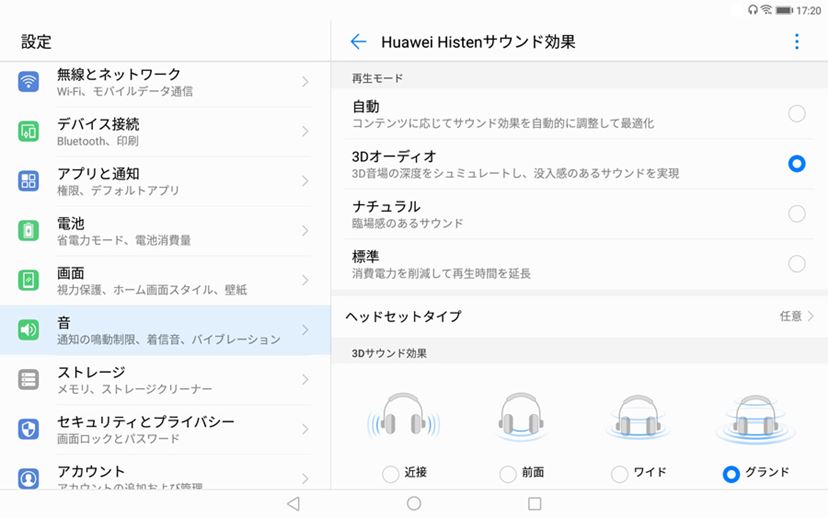Select the 近接 3D effect radio button
Viewport: 828px width, 518px height.
(x=390, y=474)
